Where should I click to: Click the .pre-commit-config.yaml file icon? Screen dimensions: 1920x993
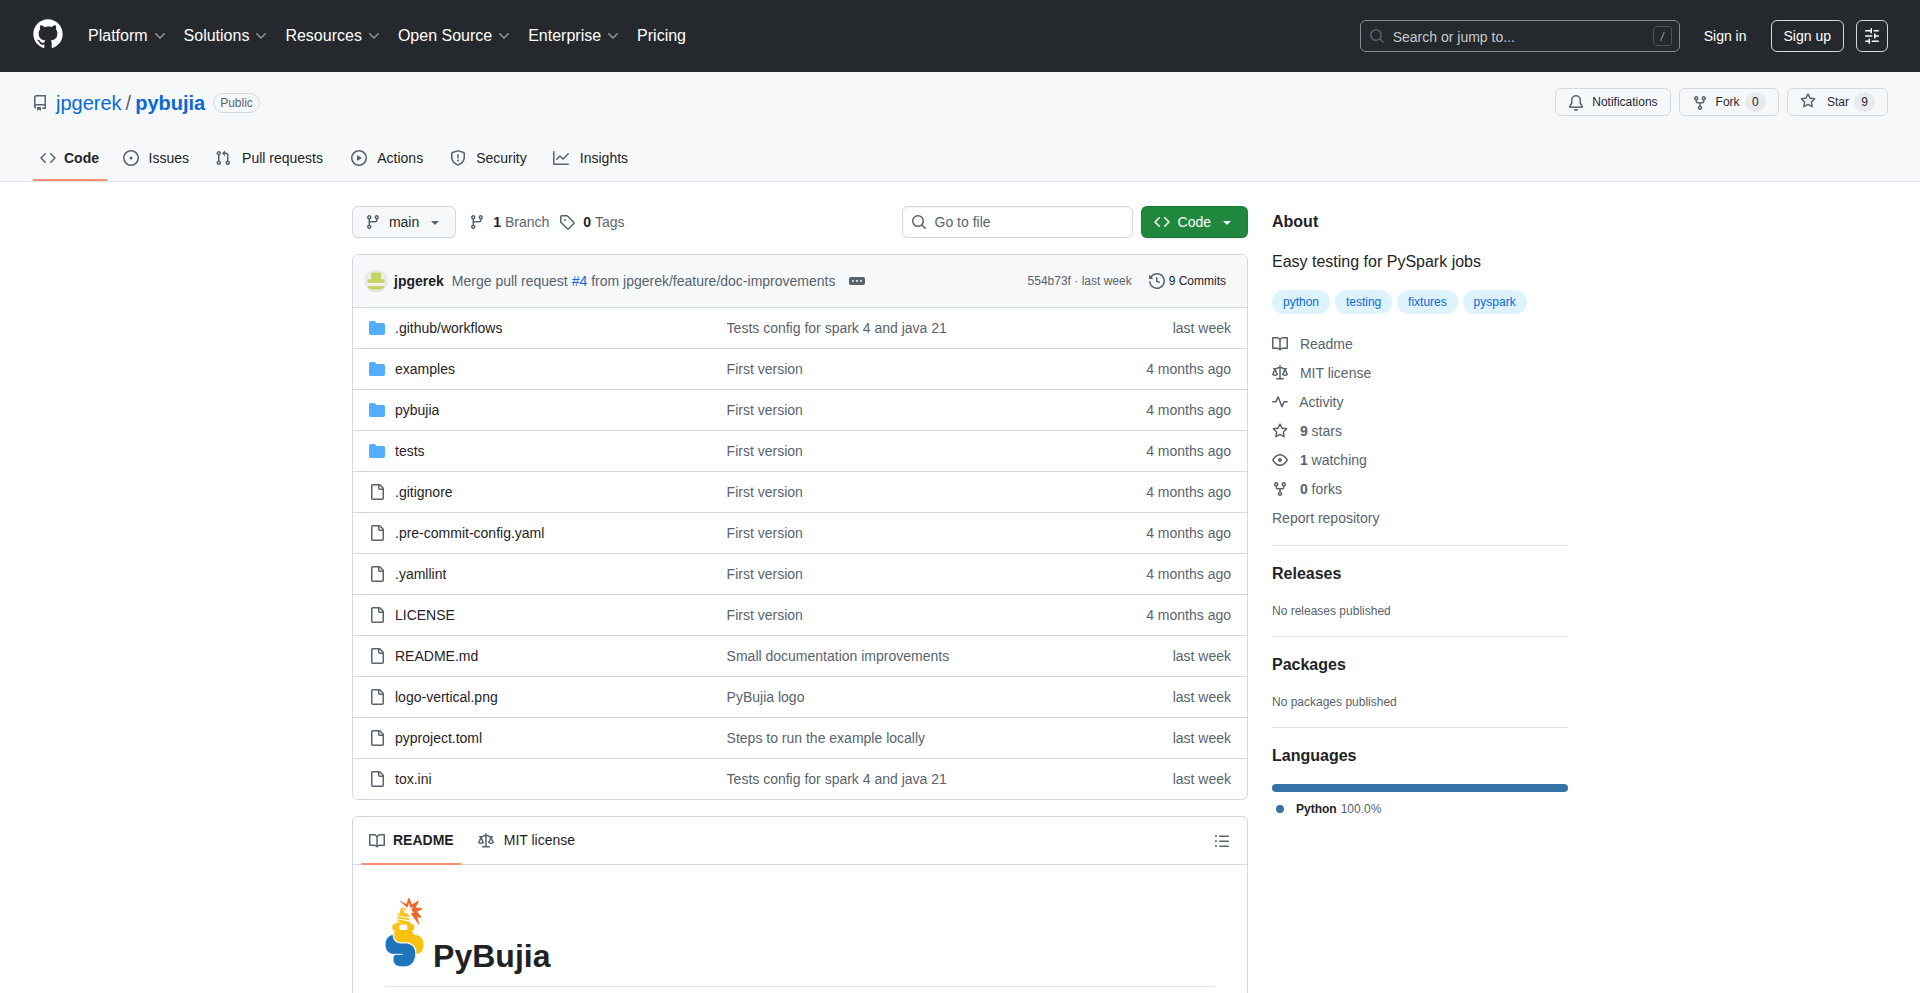click(x=377, y=533)
